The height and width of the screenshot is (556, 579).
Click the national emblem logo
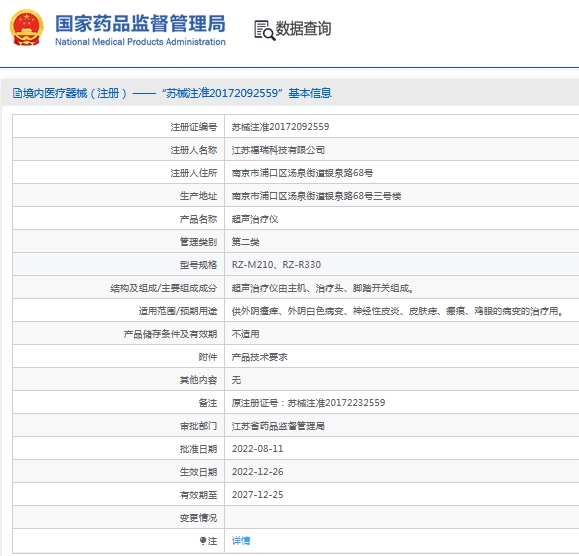26,28
